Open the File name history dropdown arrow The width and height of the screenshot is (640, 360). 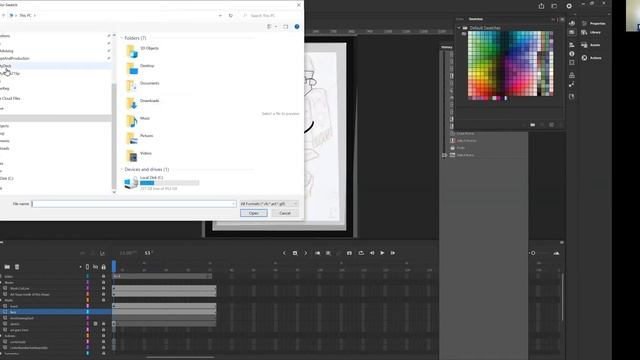coord(233,204)
